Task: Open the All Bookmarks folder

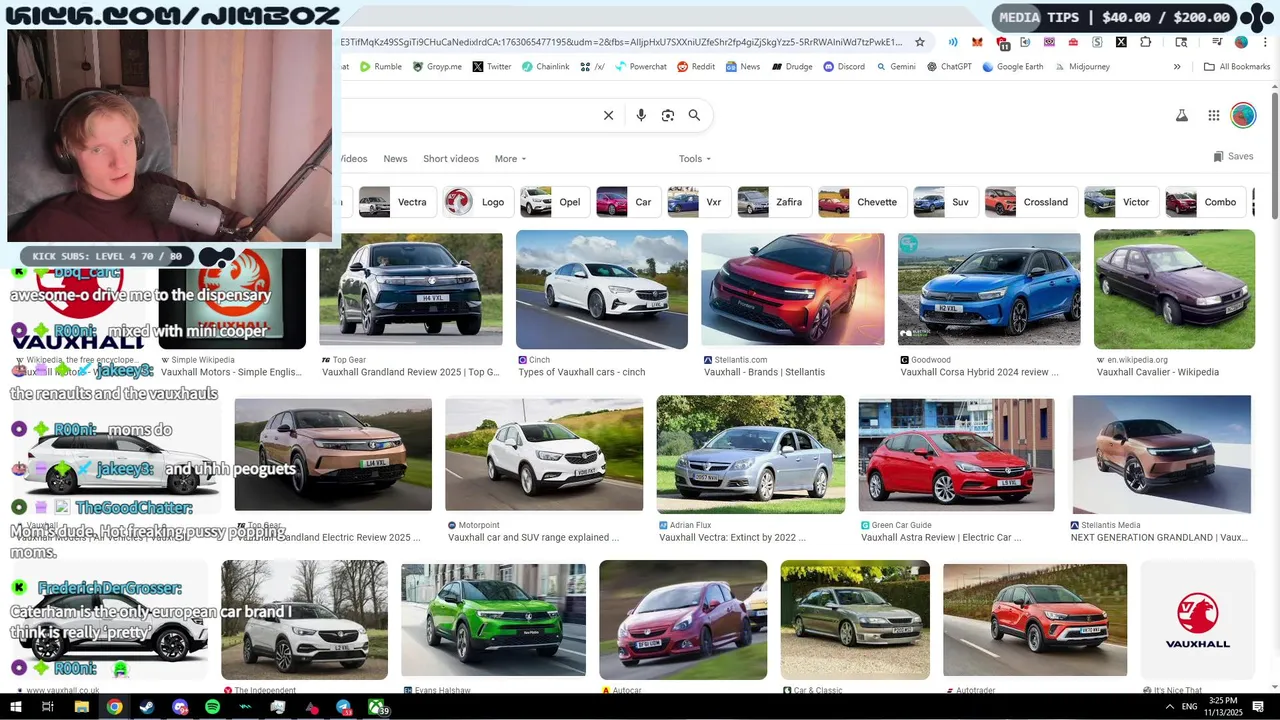Action: click(x=1237, y=67)
